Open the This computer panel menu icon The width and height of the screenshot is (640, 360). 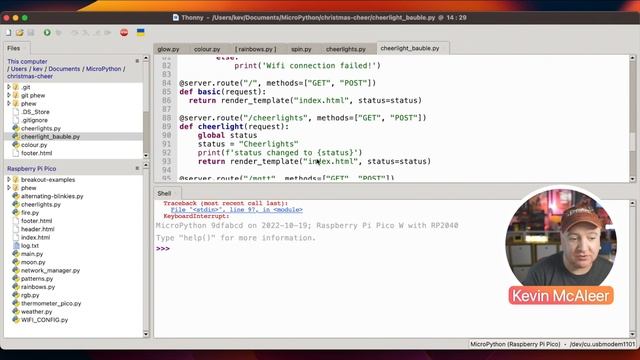point(137,61)
